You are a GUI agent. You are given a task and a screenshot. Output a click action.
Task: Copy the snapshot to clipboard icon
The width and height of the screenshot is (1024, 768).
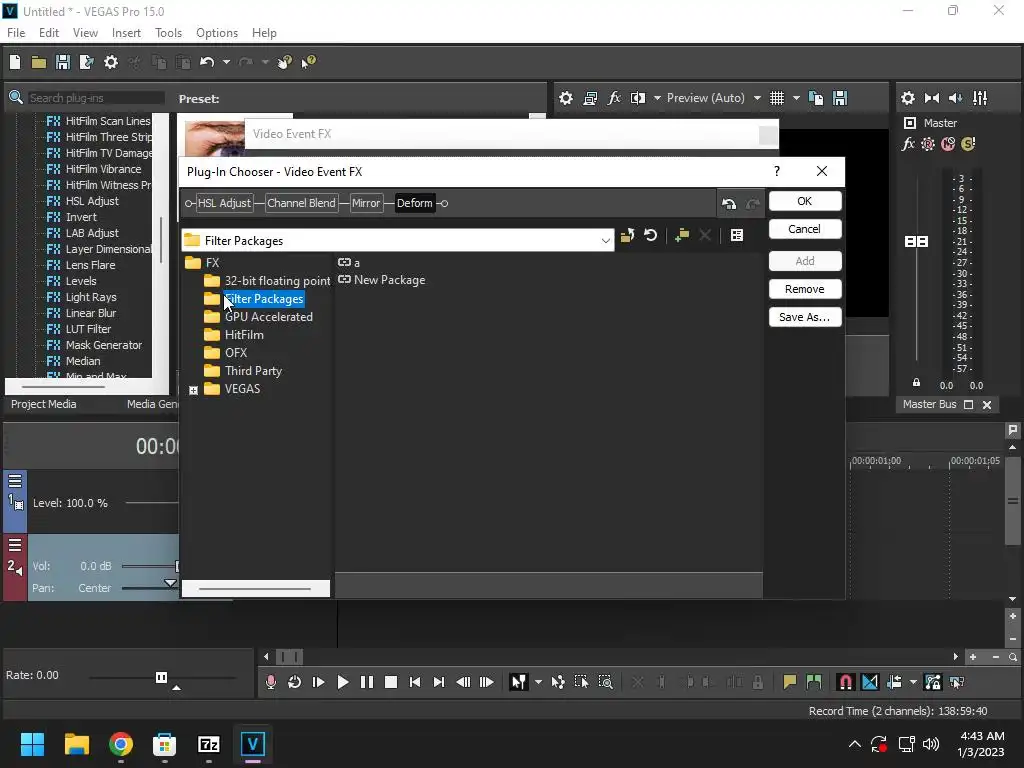point(816,98)
